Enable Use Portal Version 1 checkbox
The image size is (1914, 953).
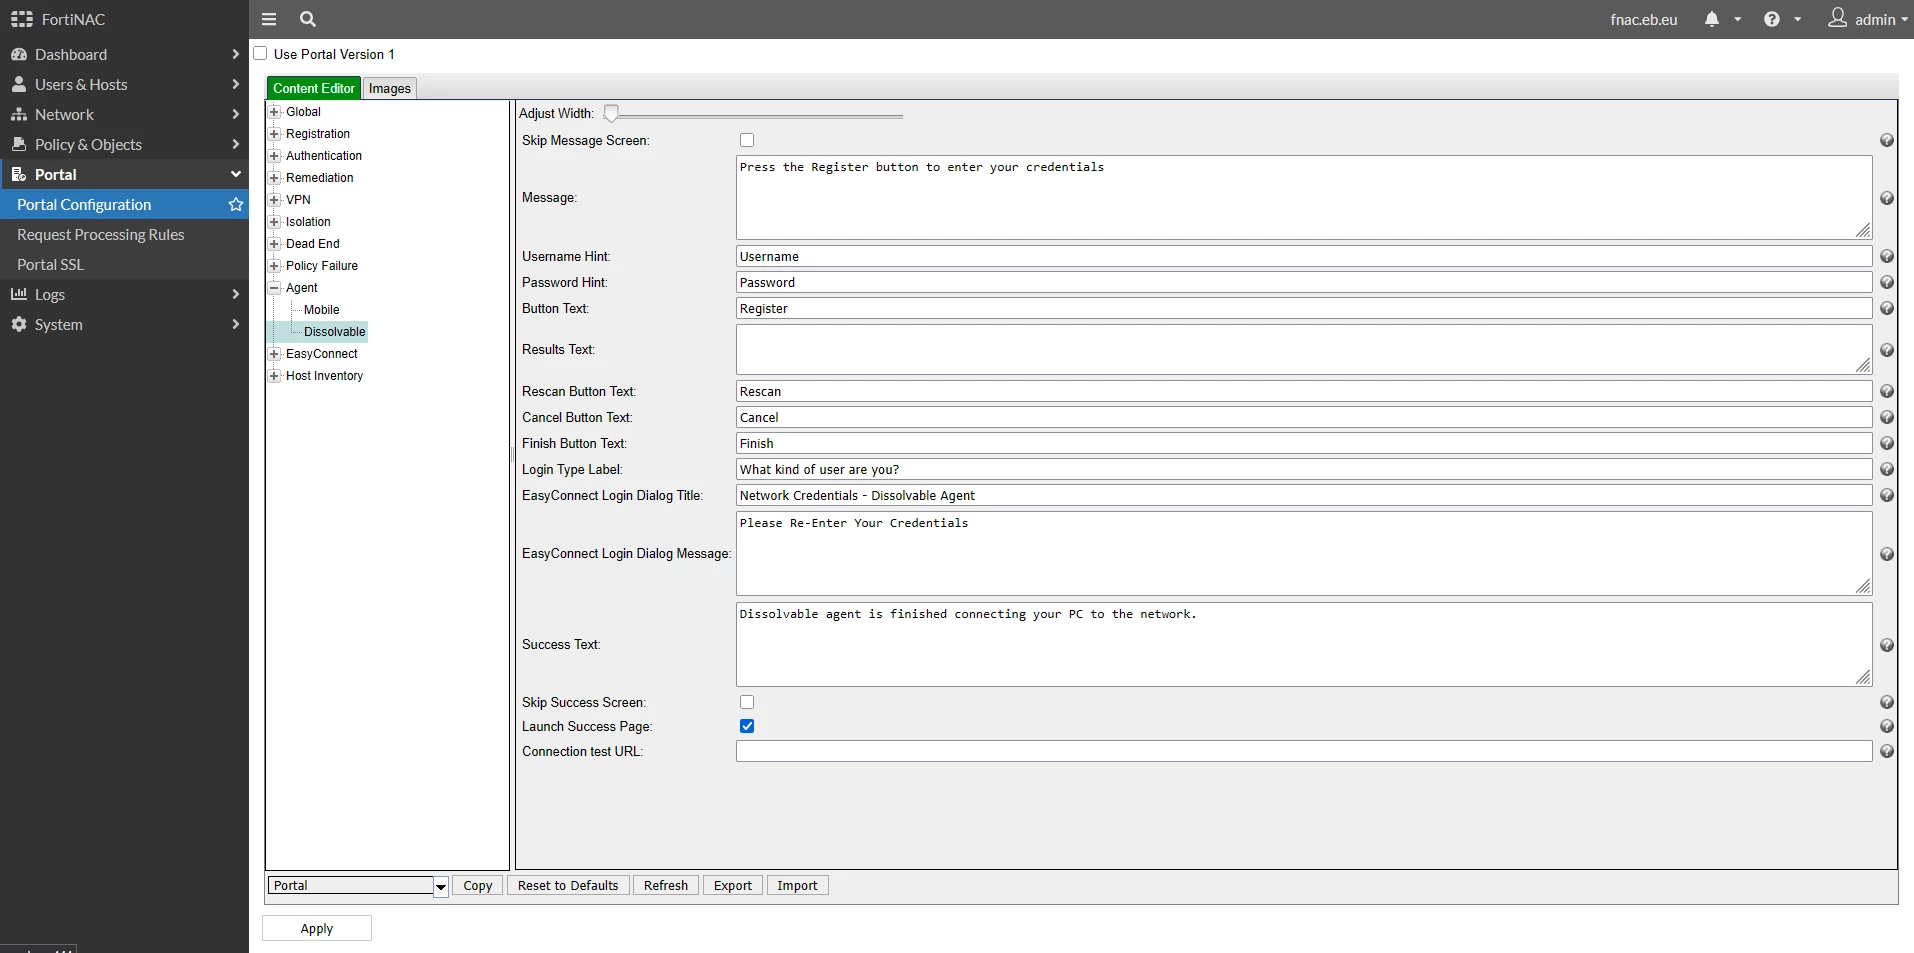261,53
